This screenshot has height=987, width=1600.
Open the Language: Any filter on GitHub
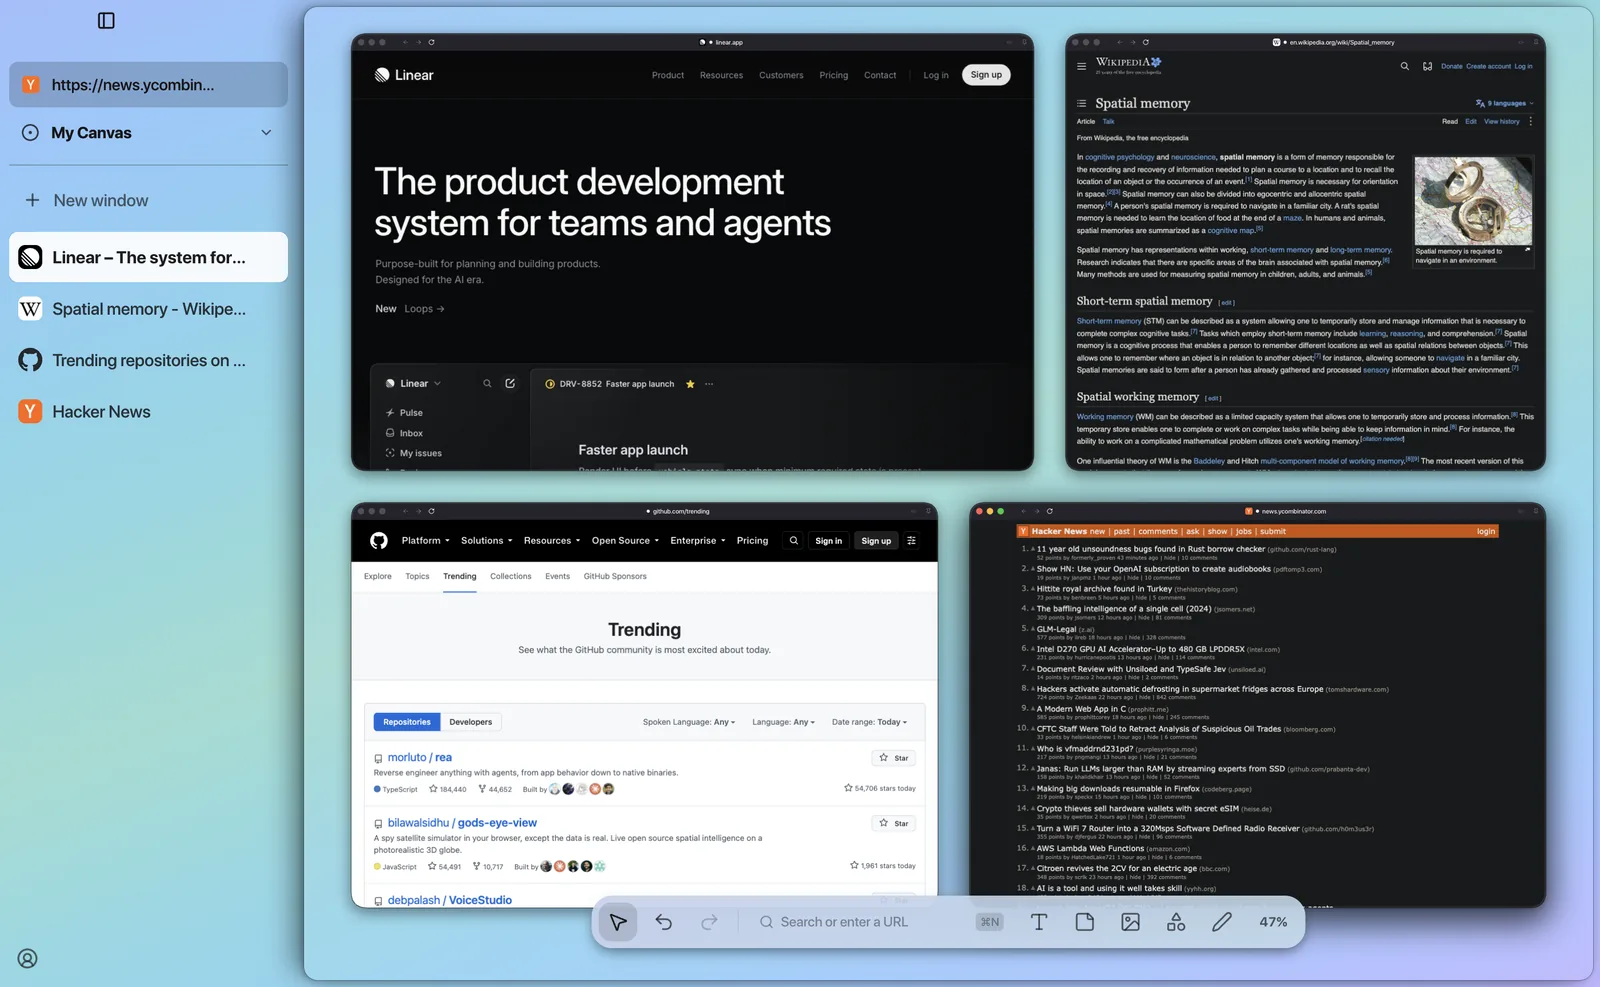pyautogui.click(x=783, y=722)
